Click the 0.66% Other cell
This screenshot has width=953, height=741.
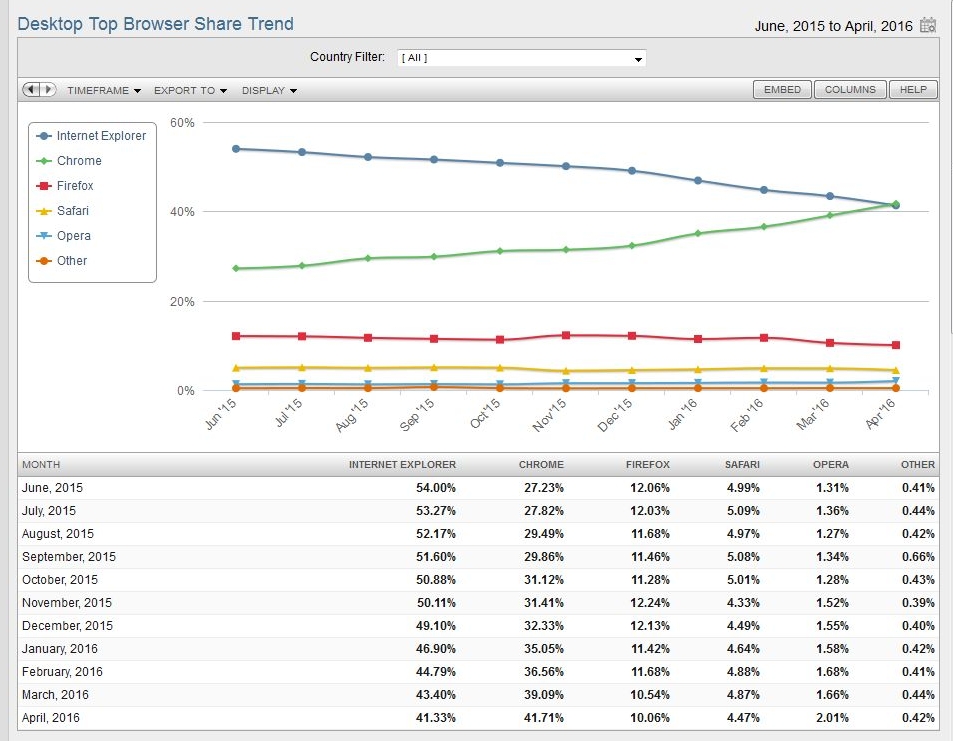point(918,557)
